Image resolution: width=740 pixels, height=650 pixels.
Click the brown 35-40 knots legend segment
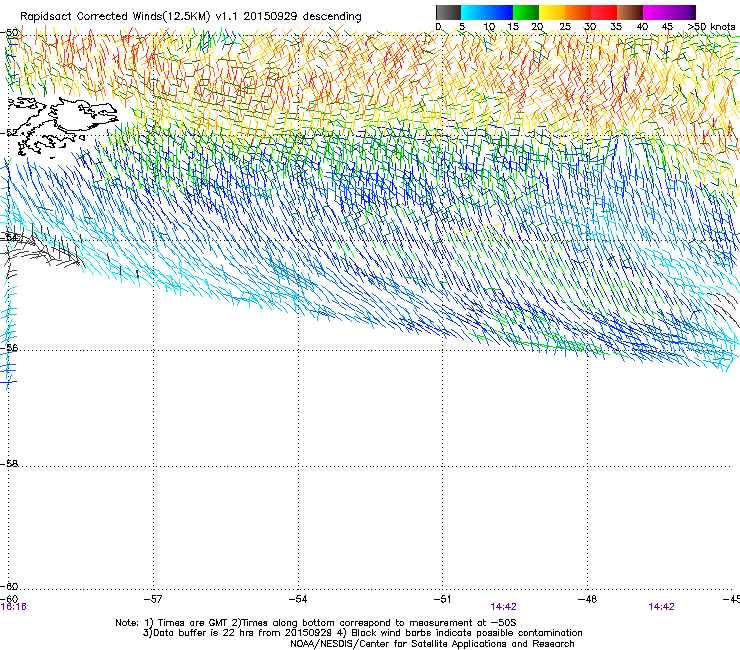630,12
